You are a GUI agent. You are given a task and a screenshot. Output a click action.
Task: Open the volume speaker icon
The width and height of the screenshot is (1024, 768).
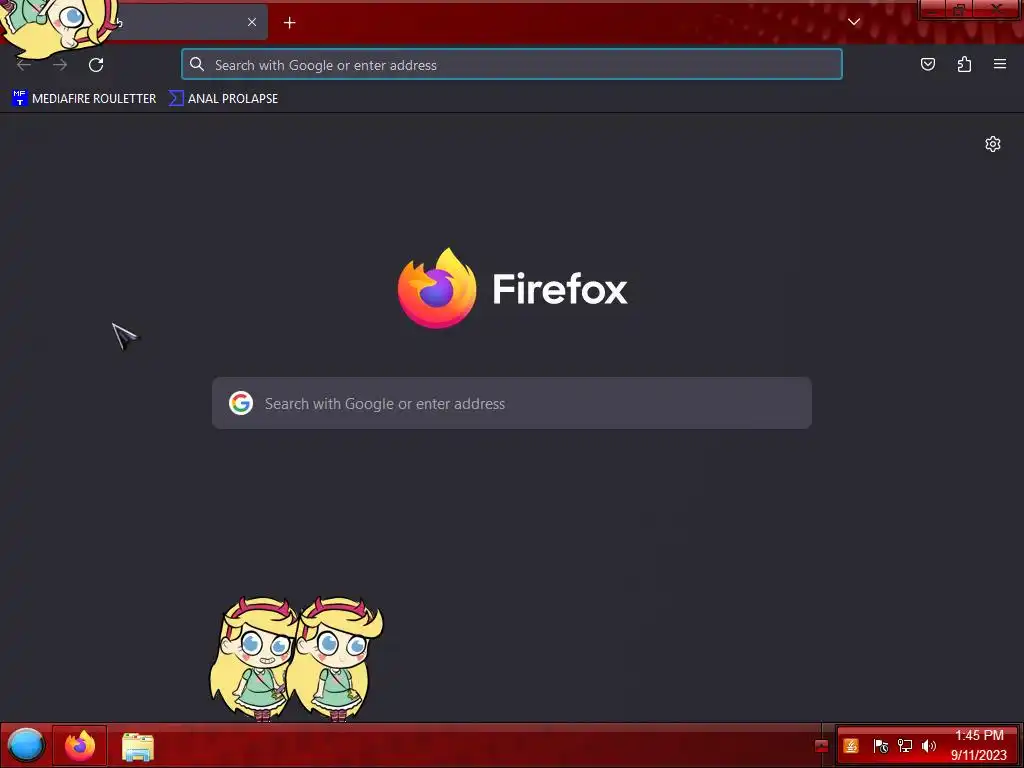pos(929,746)
